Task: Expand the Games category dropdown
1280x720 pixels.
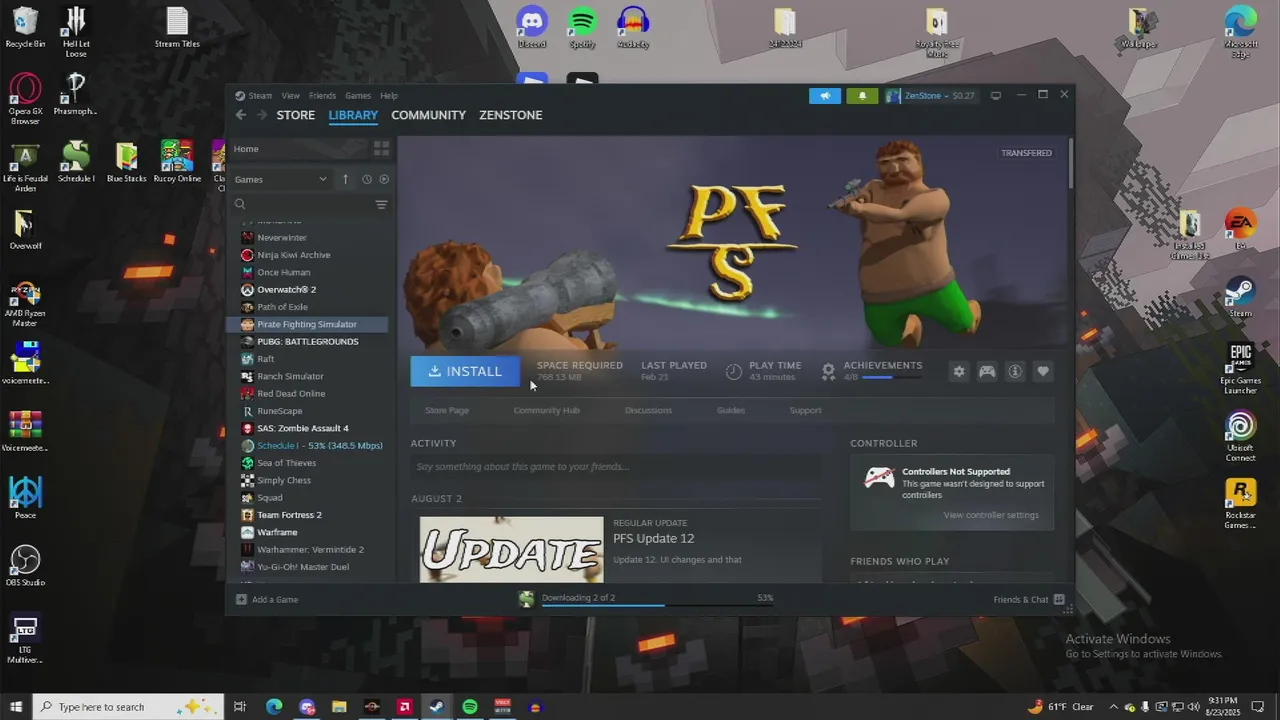Action: click(x=281, y=179)
